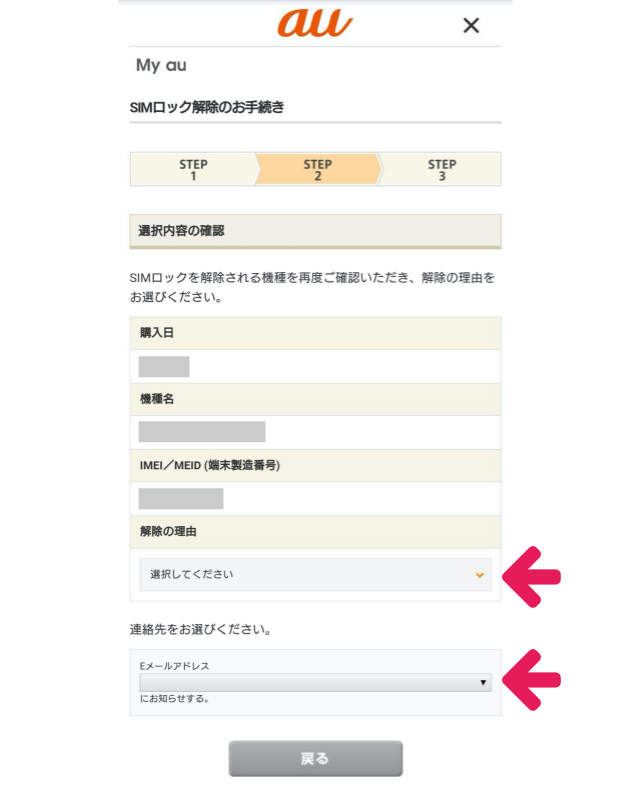This screenshot has width=631, height=800.
Task: Open the Eメールアドレス selection dropdown
Action: coord(314,682)
